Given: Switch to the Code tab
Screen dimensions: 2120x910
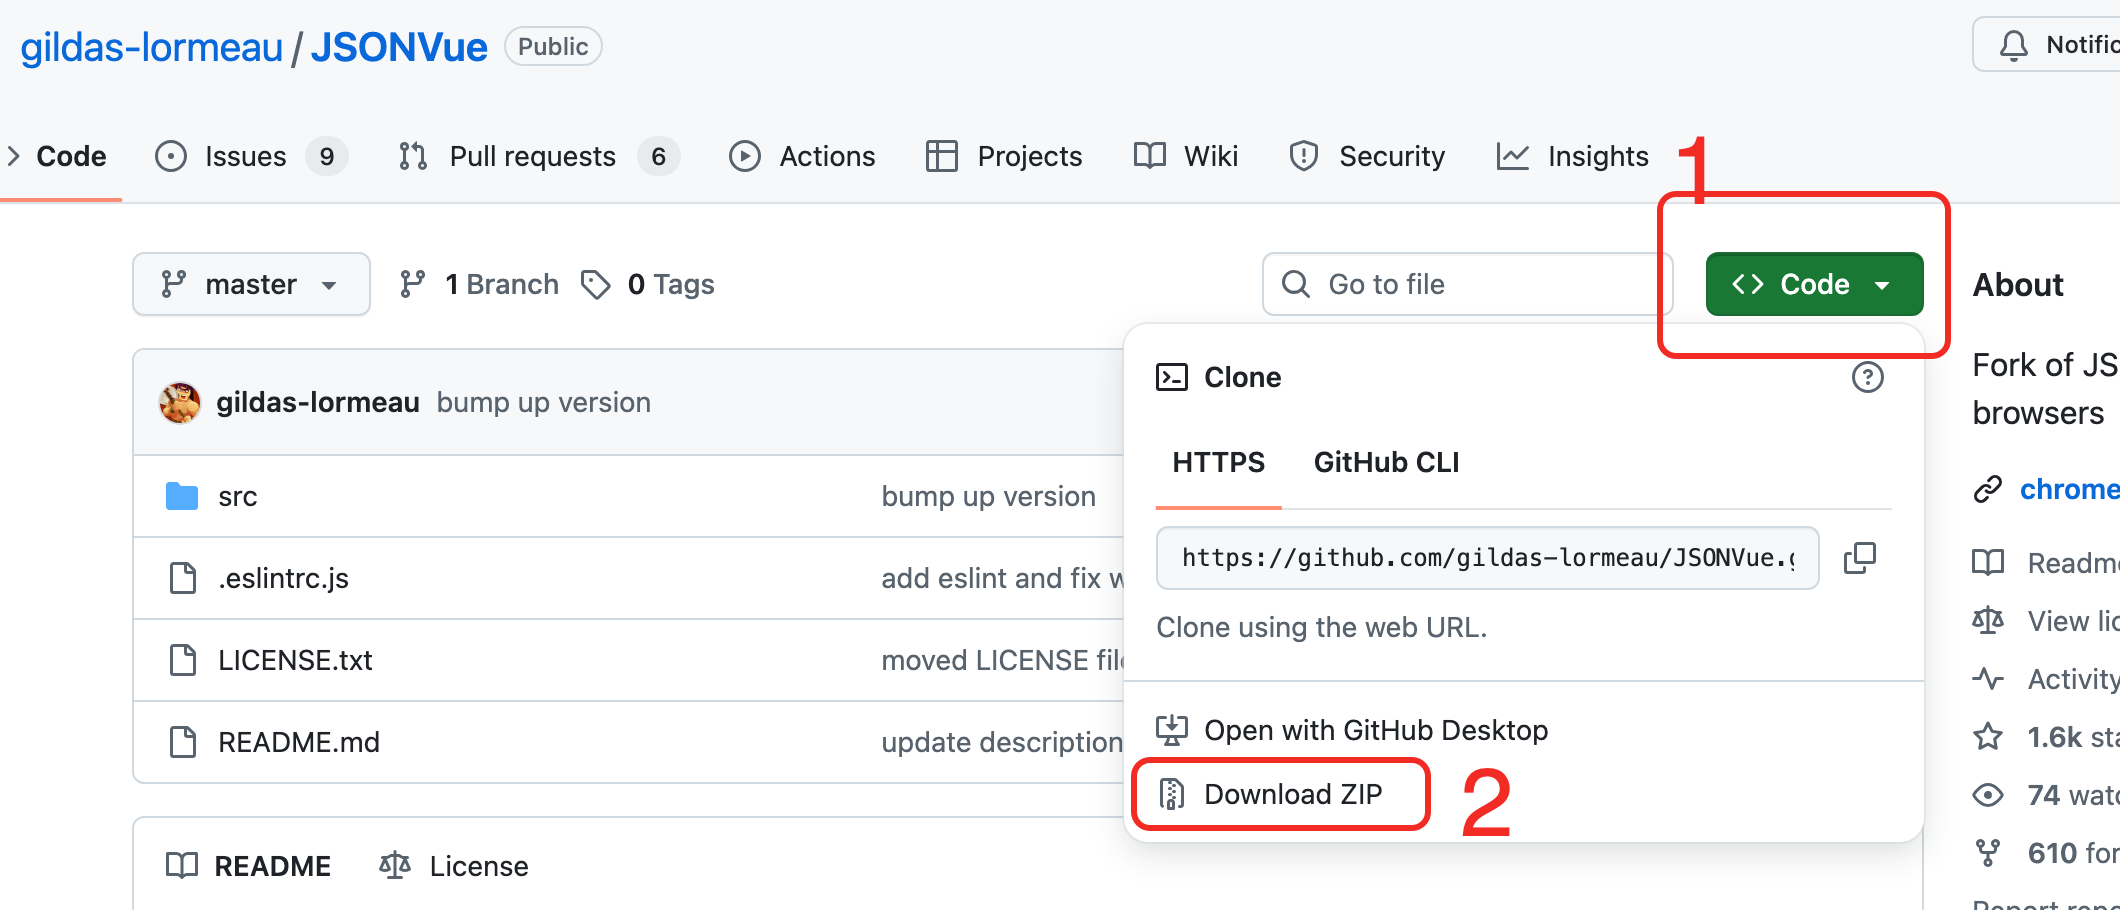Looking at the screenshot, I should [70, 156].
